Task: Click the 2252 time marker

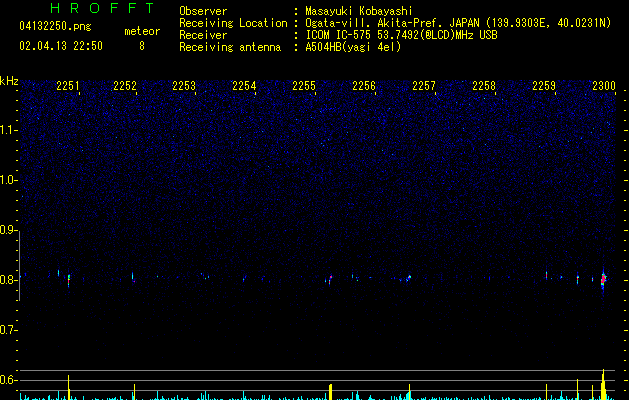Action: (x=125, y=86)
